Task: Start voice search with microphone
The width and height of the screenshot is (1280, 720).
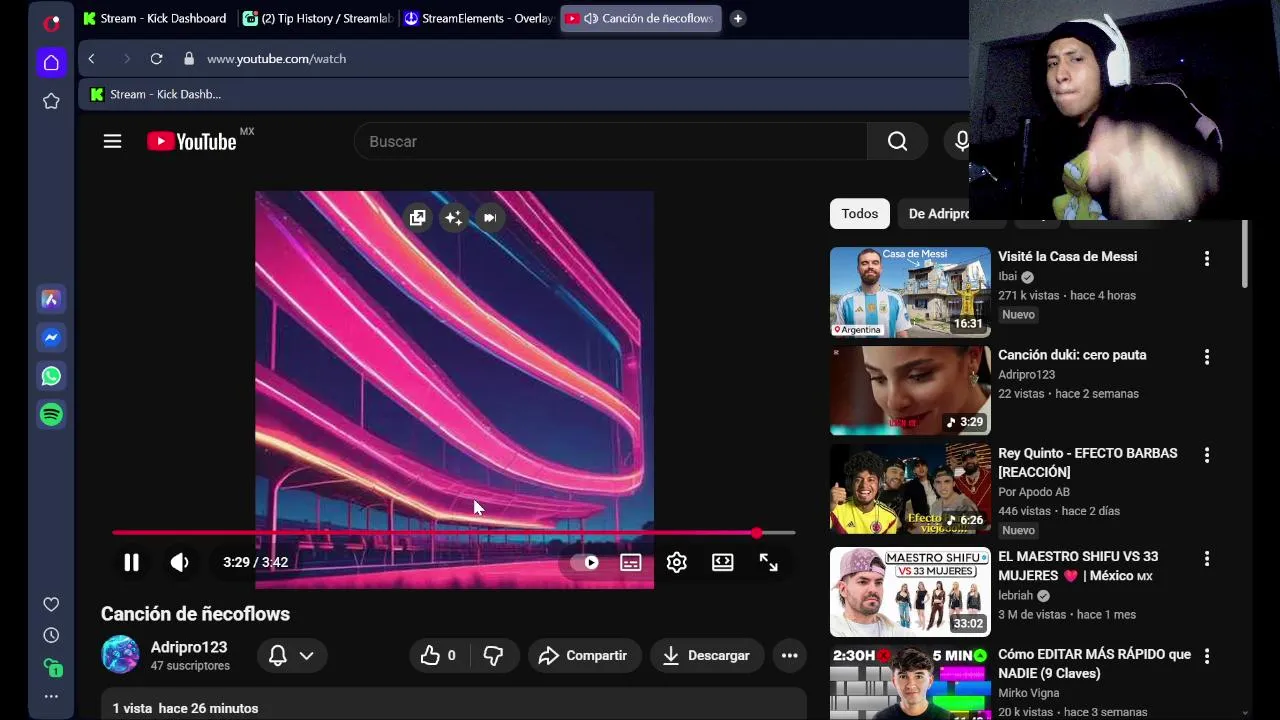Action: tap(960, 142)
